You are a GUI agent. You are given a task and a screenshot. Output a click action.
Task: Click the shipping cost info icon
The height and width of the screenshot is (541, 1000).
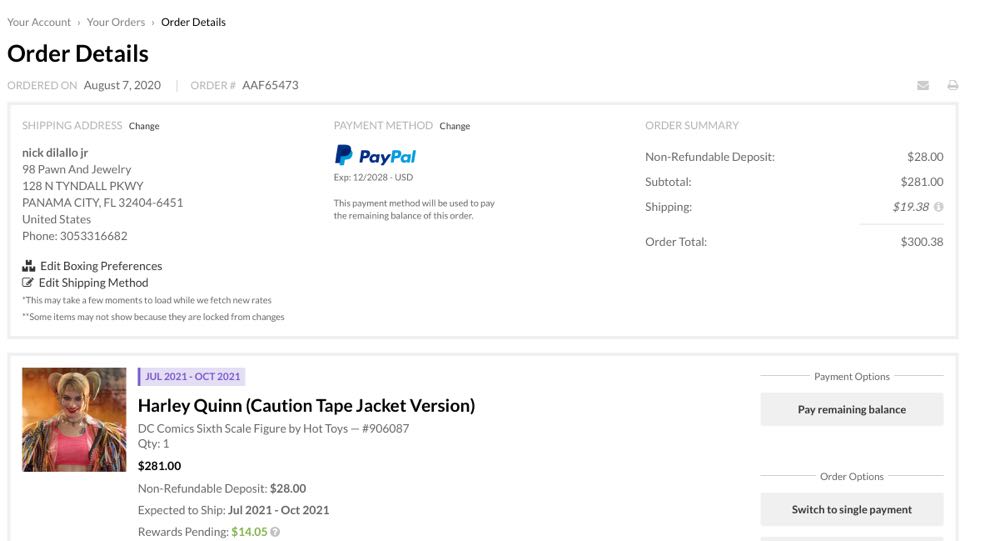[x=939, y=207]
